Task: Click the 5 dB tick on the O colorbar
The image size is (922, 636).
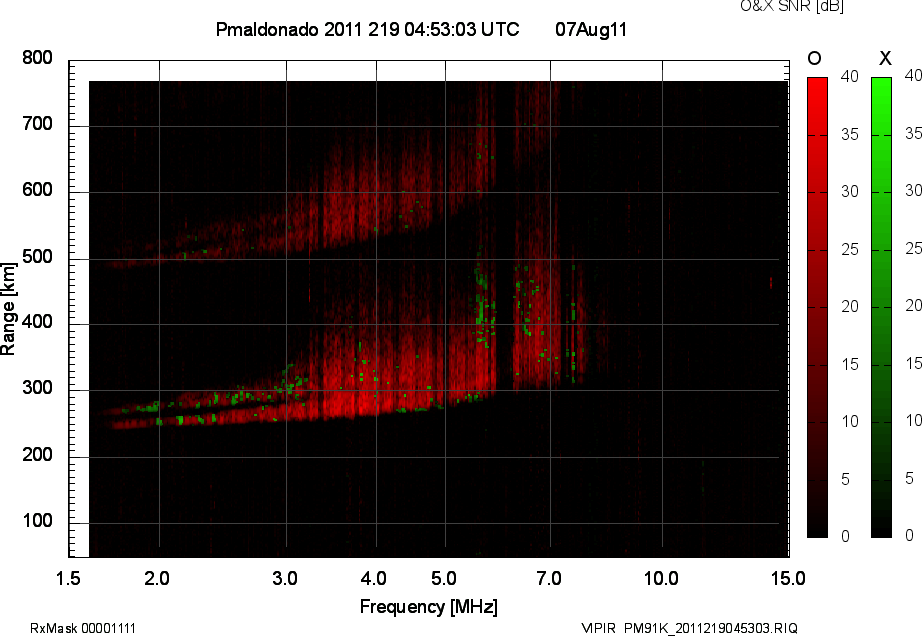Action: (x=846, y=480)
